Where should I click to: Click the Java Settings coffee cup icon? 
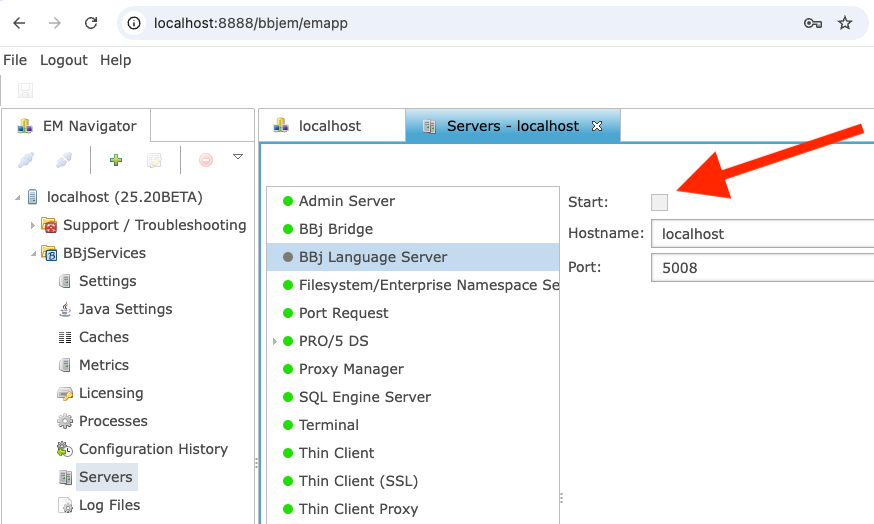point(65,309)
